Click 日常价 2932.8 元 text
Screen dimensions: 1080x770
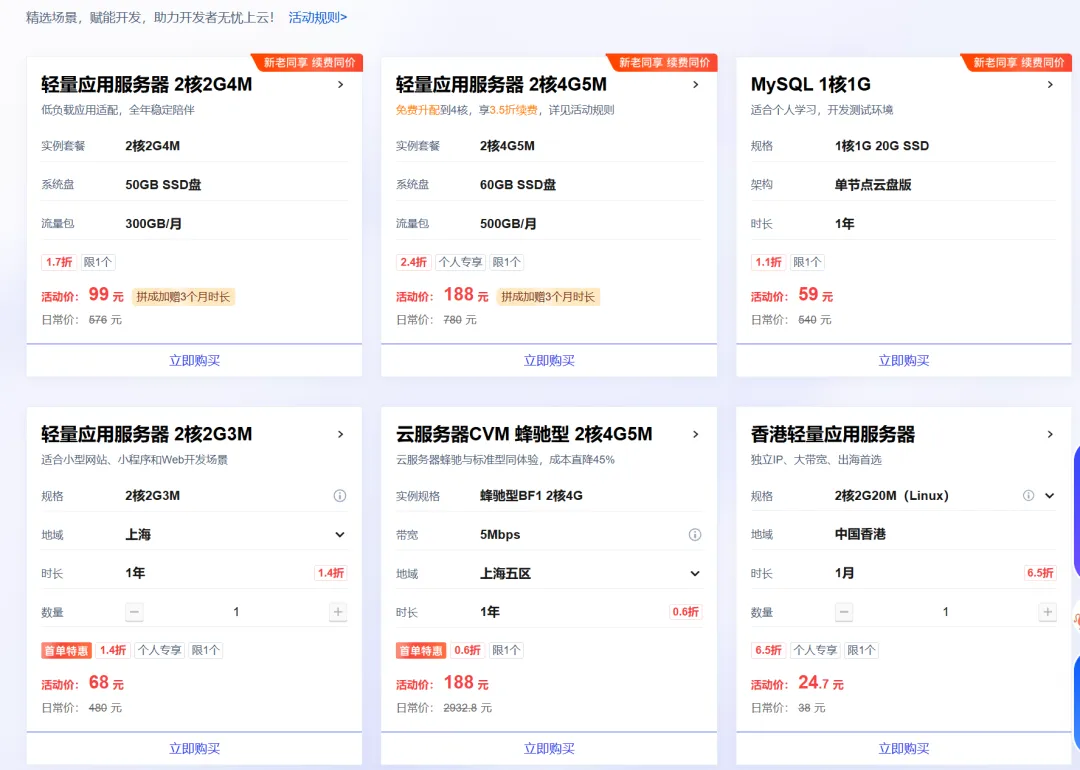click(444, 708)
